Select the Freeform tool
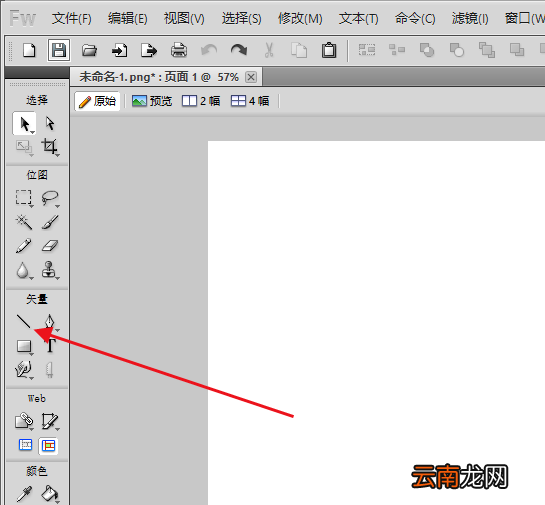Viewport: 545px width, 505px height. pyautogui.click(x=24, y=369)
